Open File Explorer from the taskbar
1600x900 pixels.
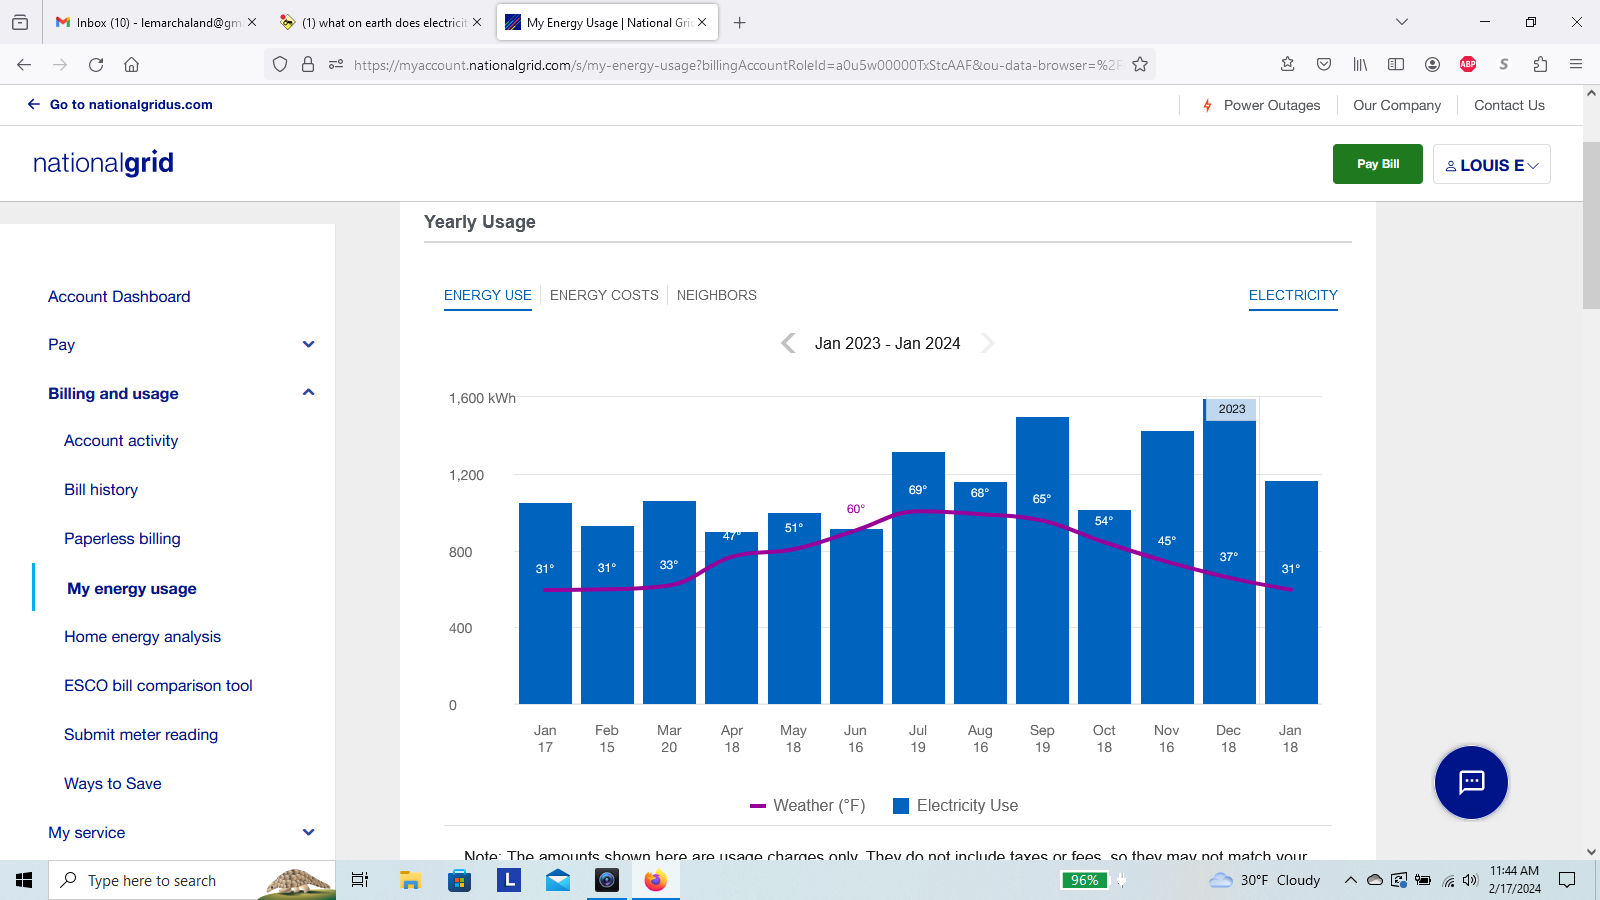(x=410, y=880)
